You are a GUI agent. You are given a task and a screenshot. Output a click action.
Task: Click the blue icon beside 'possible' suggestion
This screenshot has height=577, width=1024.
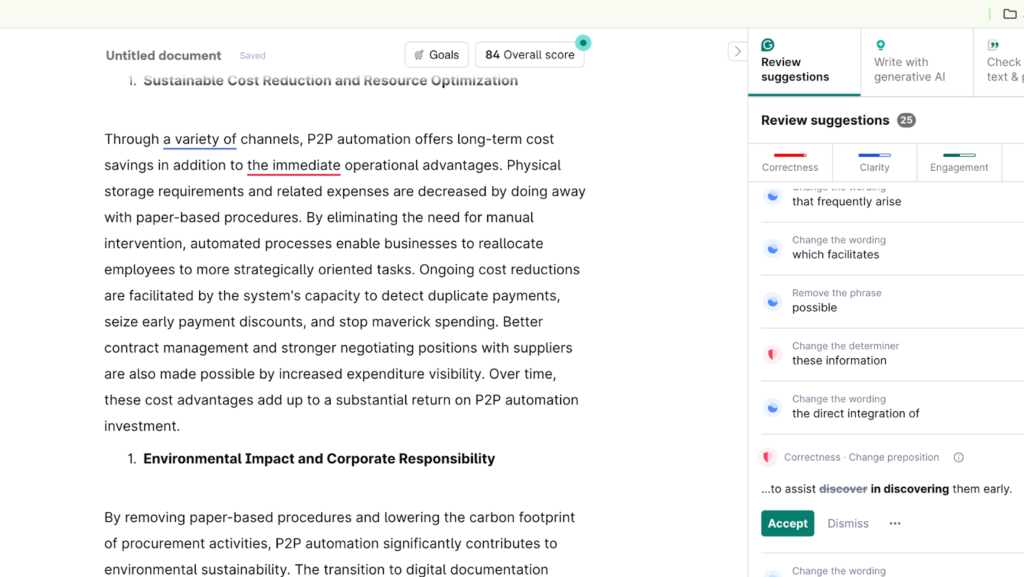tap(772, 301)
